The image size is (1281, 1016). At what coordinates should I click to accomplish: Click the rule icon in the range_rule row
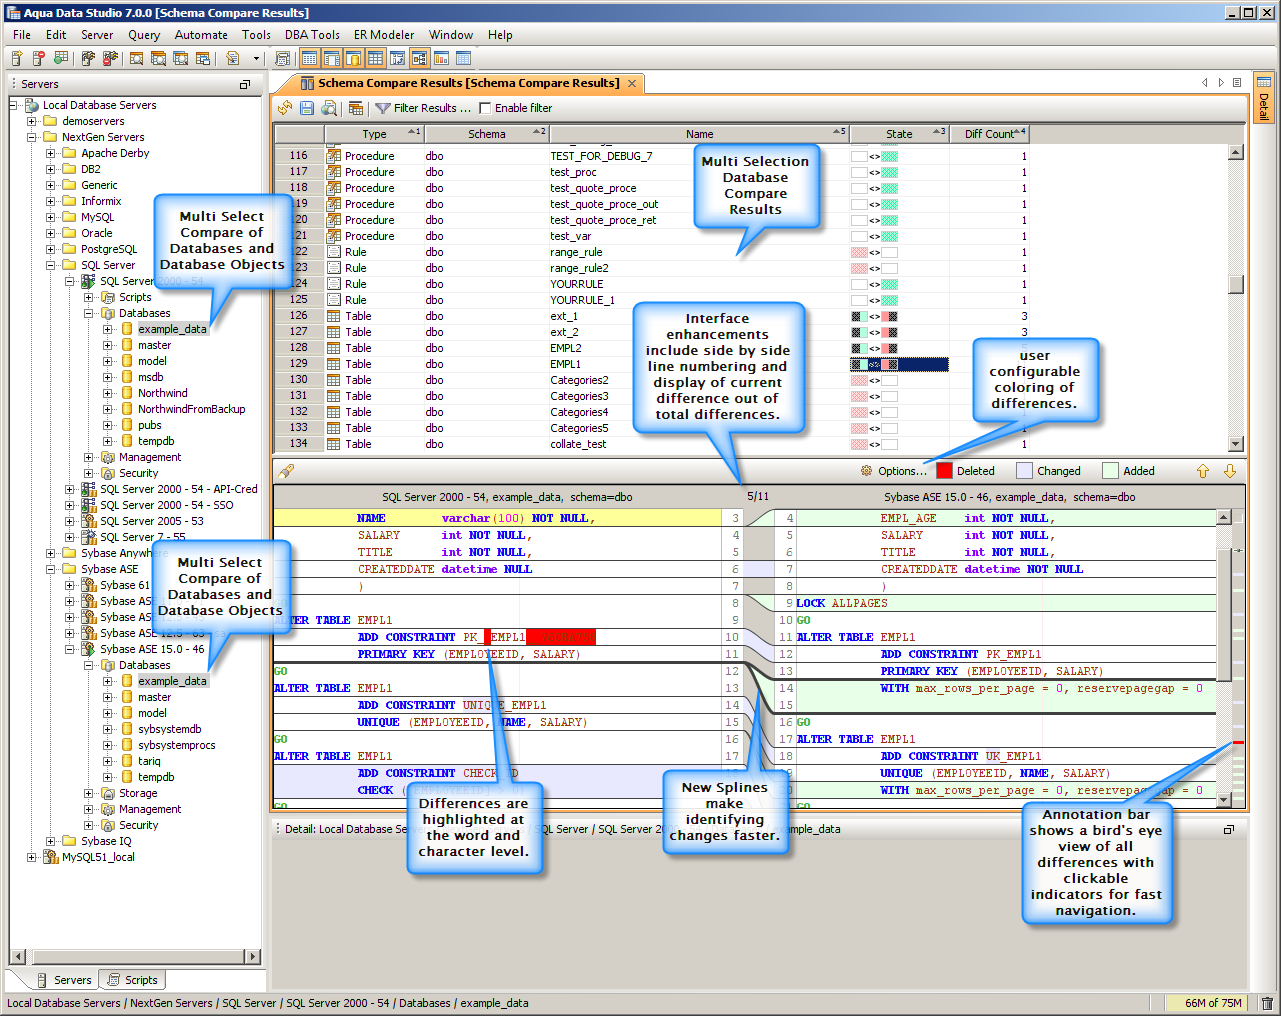334,252
